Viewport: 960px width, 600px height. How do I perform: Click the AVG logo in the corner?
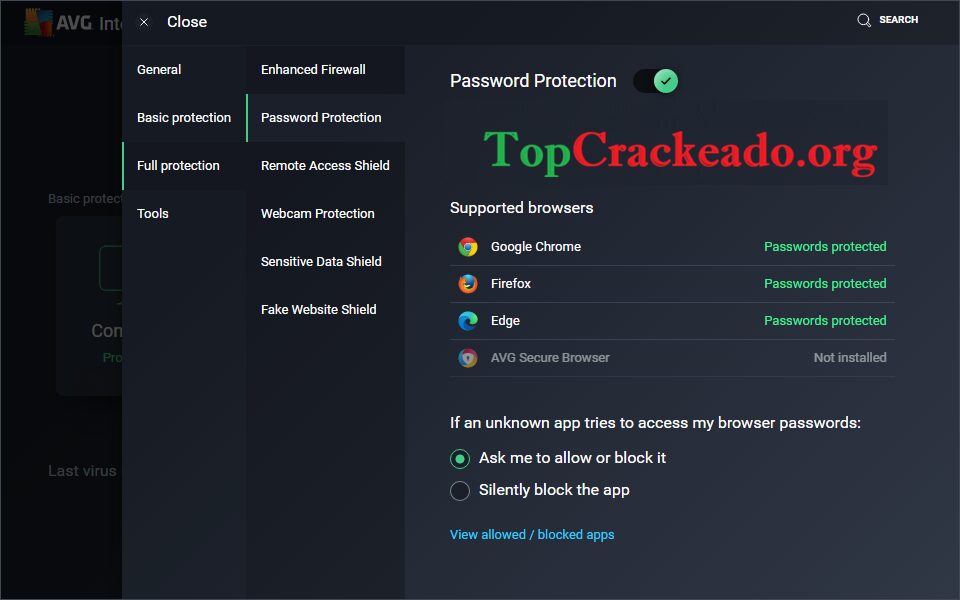[x=36, y=19]
